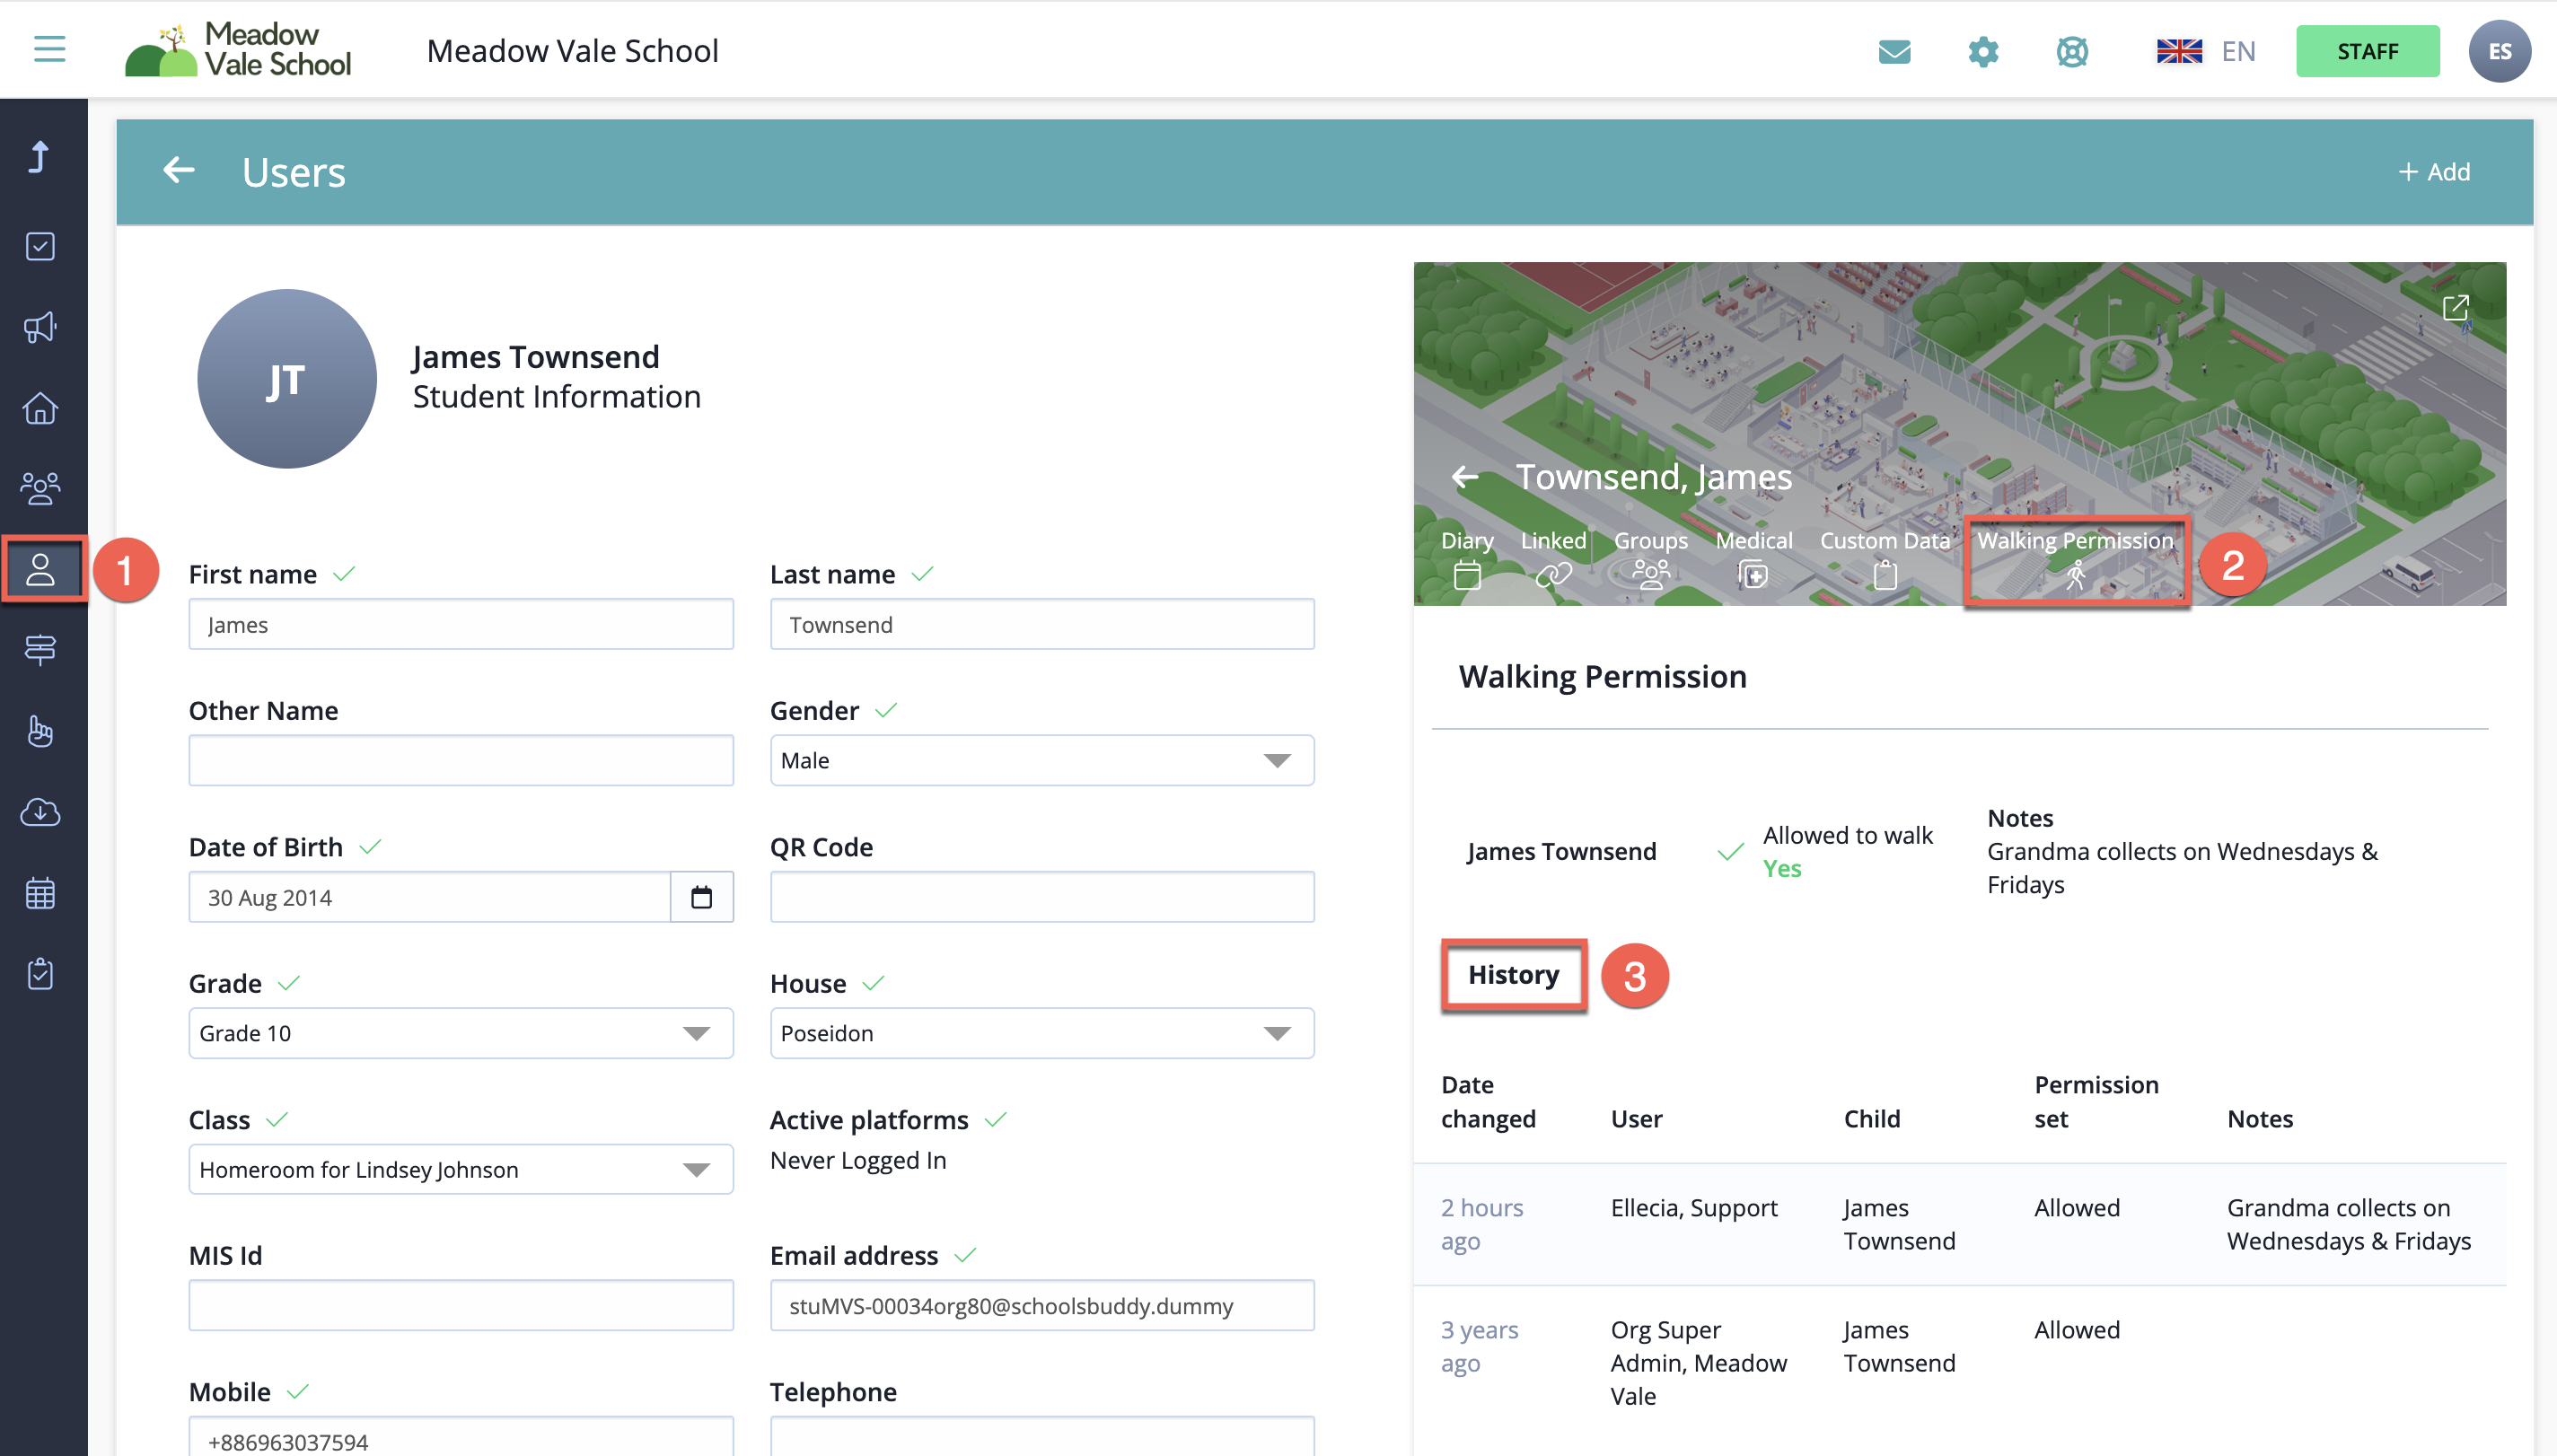
Task: Click 'Org Super Admin, Meadow Vale' cell
Action: 1698,1363
